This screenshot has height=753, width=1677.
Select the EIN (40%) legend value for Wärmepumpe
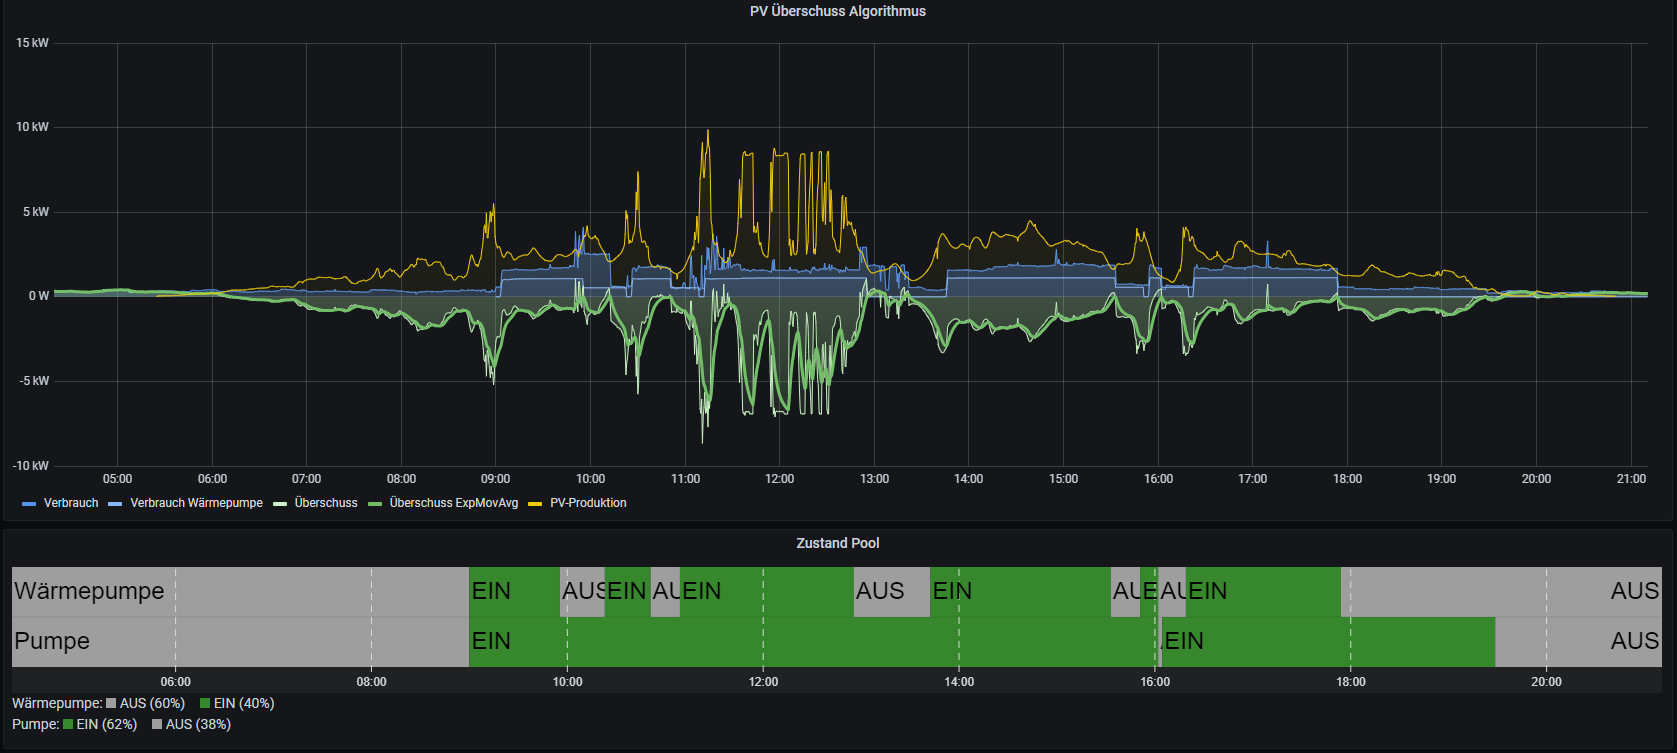pyautogui.click(x=244, y=704)
